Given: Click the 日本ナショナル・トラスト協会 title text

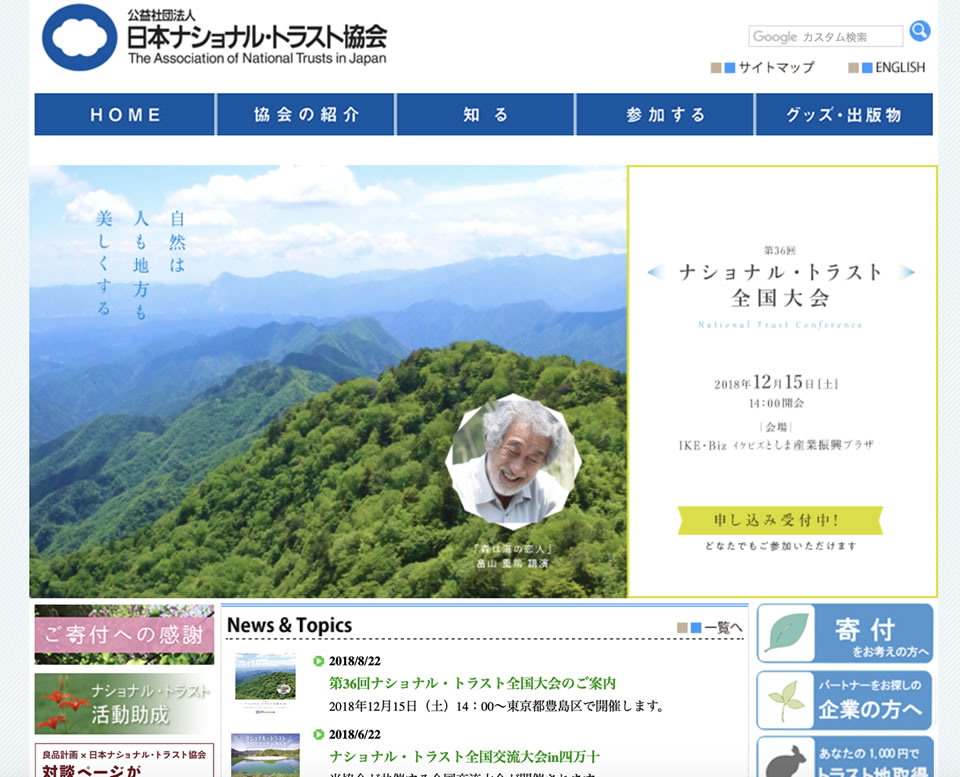Looking at the screenshot, I should (x=257, y=37).
